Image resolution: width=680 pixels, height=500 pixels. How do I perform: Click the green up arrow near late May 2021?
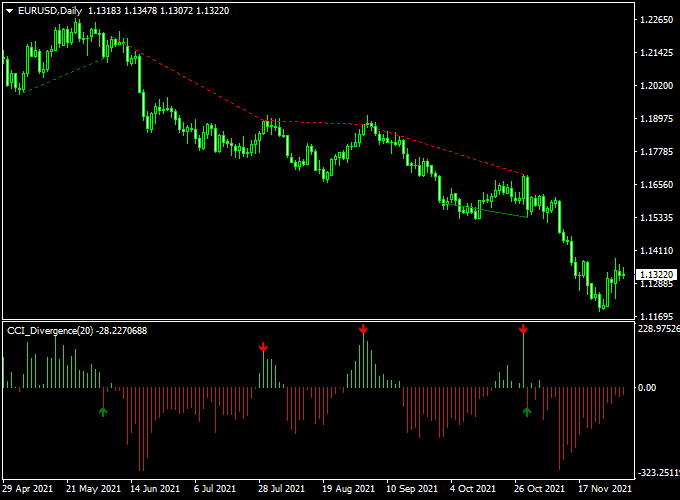click(103, 412)
